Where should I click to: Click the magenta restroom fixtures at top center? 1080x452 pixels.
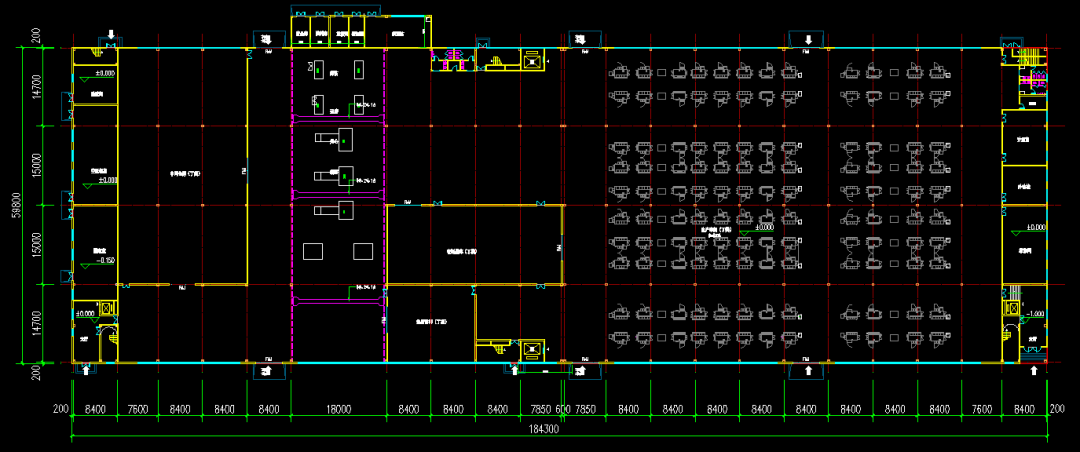451,57
